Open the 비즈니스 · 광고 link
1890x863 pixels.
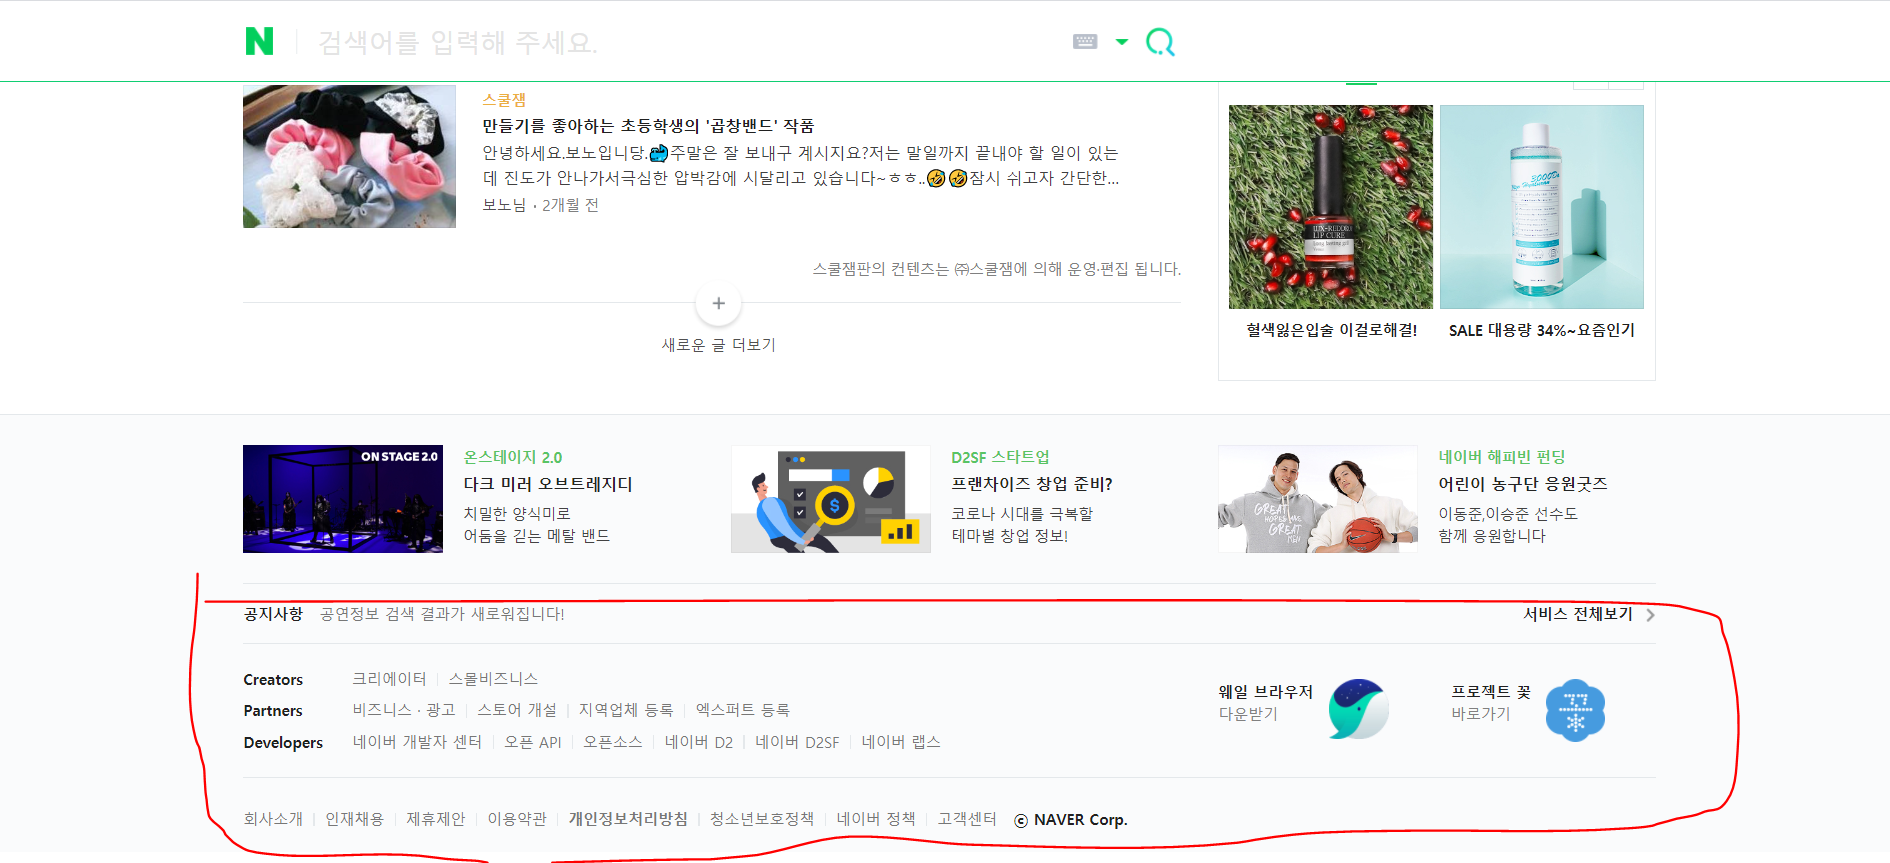[404, 710]
